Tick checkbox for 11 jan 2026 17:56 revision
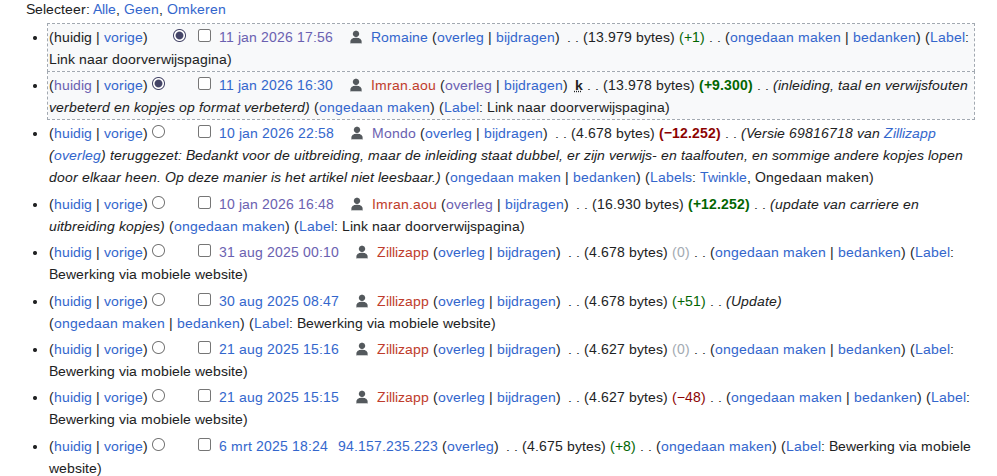Image resolution: width=997 pixels, height=476 pixels. tap(204, 36)
